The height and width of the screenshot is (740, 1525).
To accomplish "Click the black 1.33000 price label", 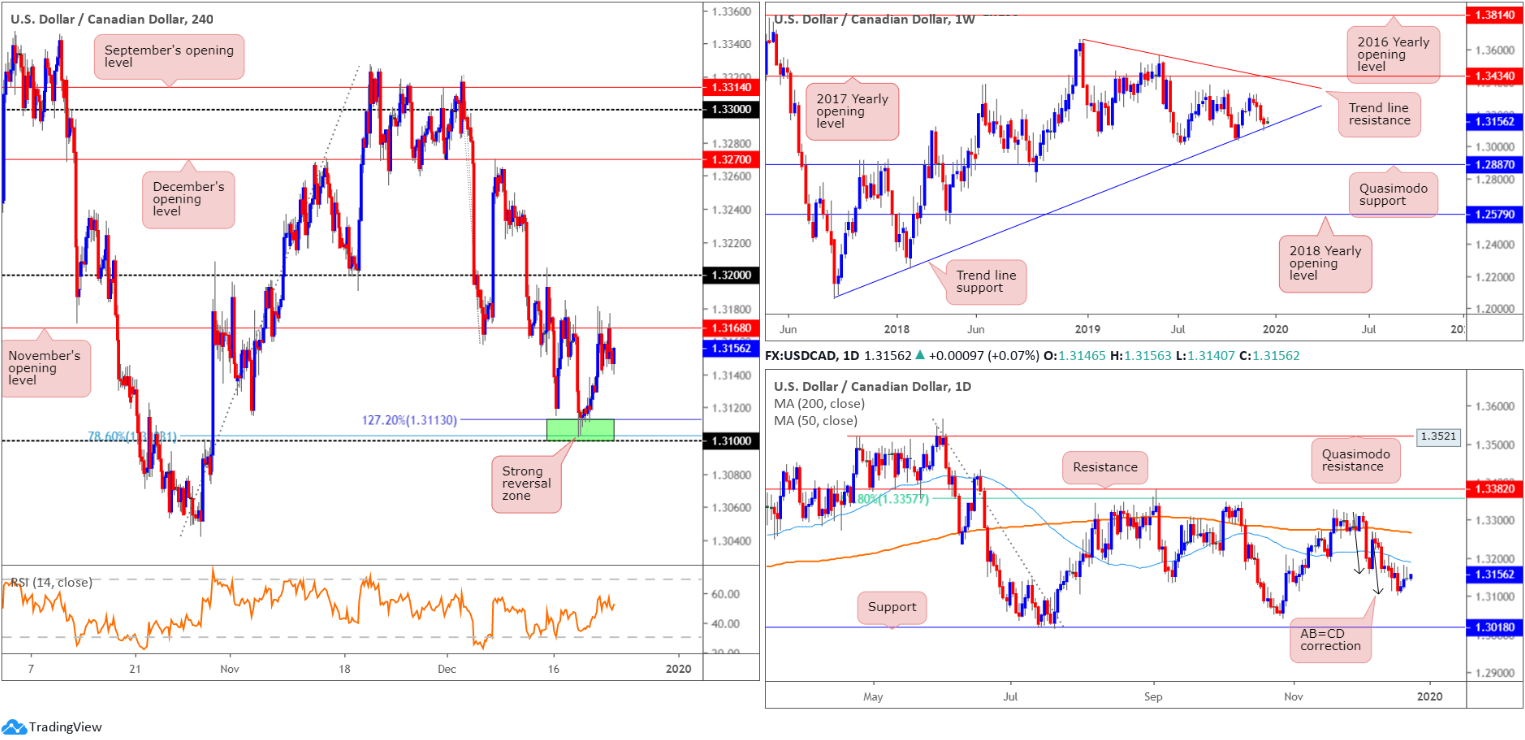I will pos(730,109).
